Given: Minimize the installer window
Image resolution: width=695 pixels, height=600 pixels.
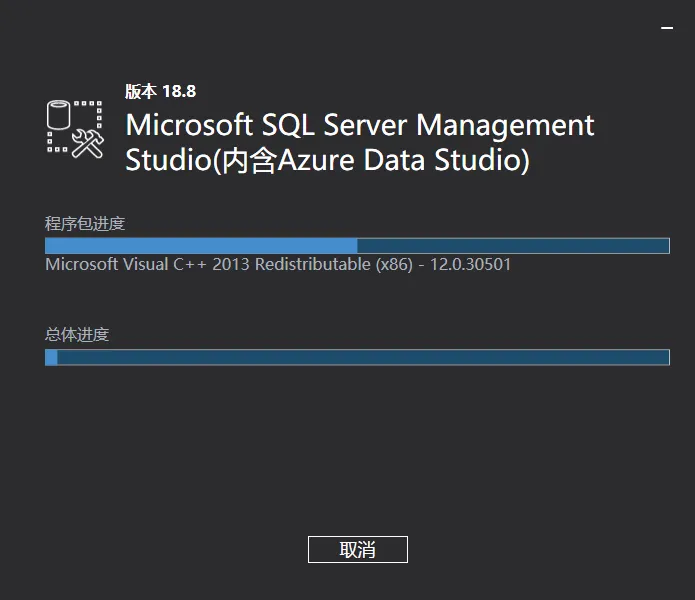Looking at the screenshot, I should pos(667,30).
